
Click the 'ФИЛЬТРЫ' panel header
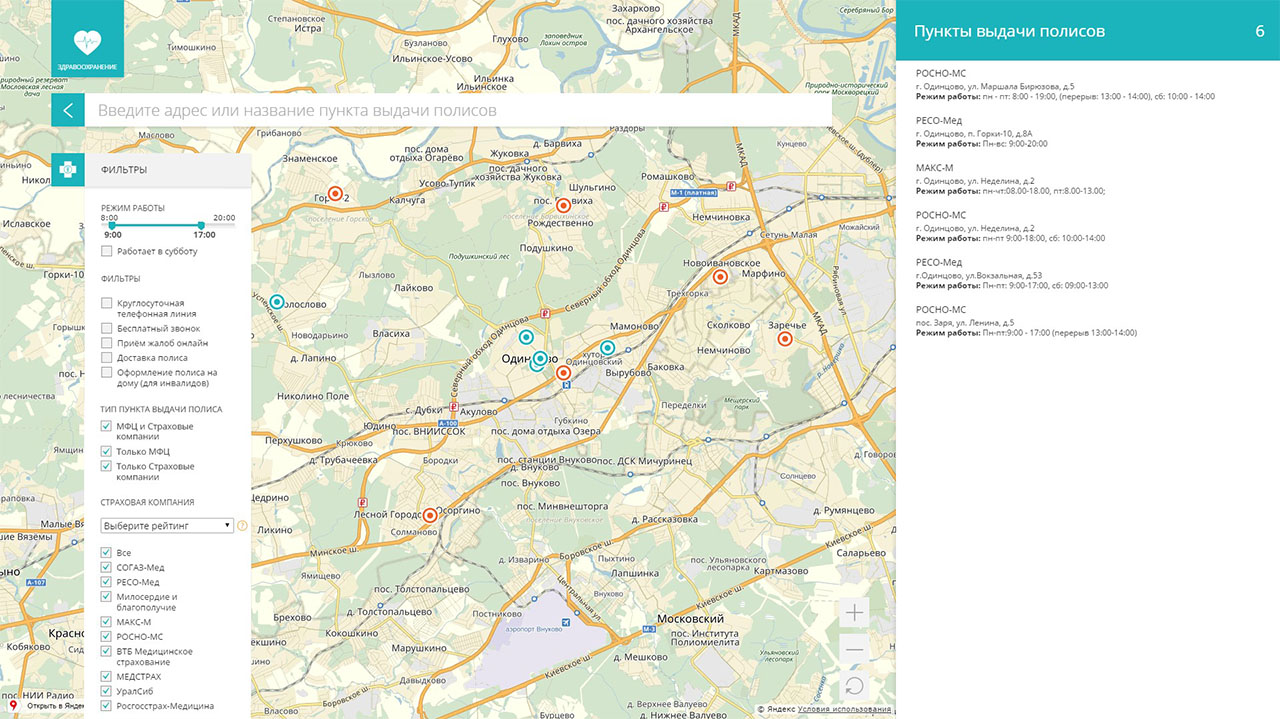168,170
